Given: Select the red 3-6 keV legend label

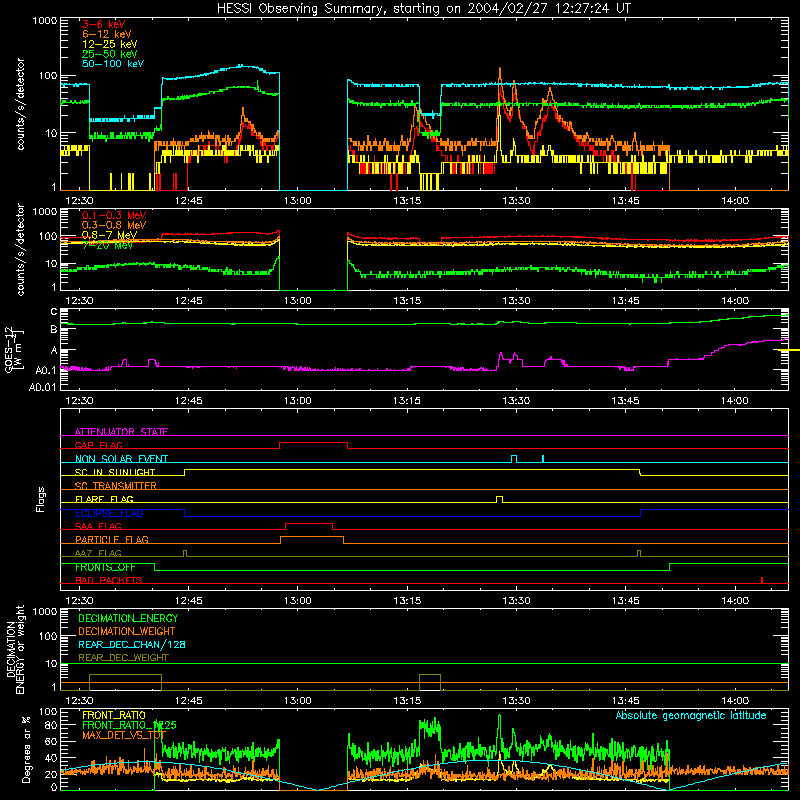Looking at the screenshot, I should point(104,24).
